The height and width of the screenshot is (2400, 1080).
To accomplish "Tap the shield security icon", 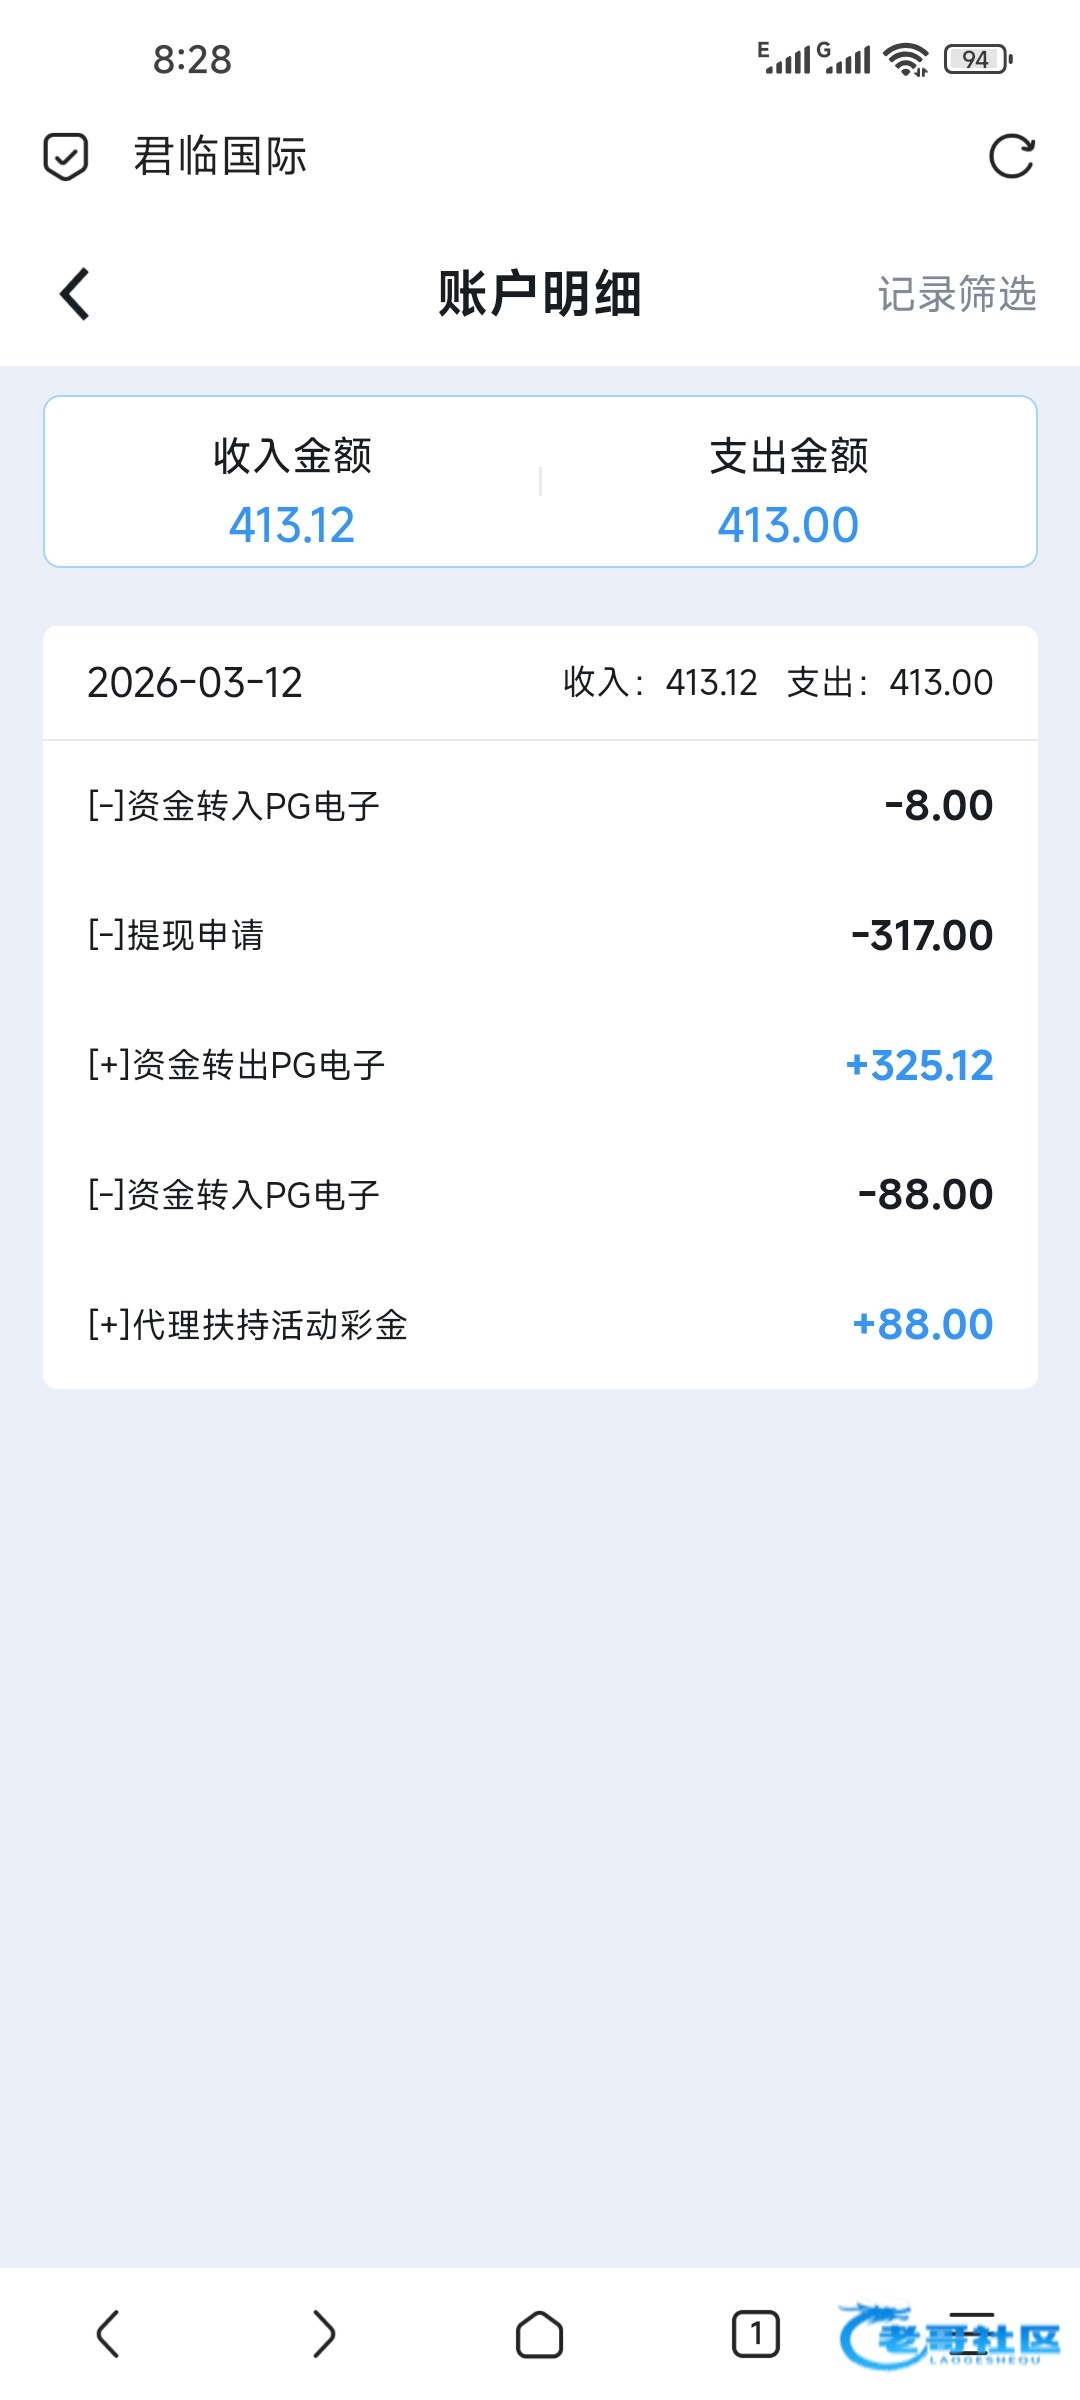I will click(66, 157).
